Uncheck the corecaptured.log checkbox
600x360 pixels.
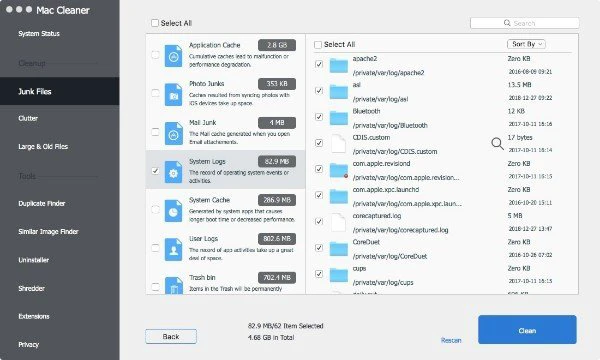pyautogui.click(x=319, y=222)
